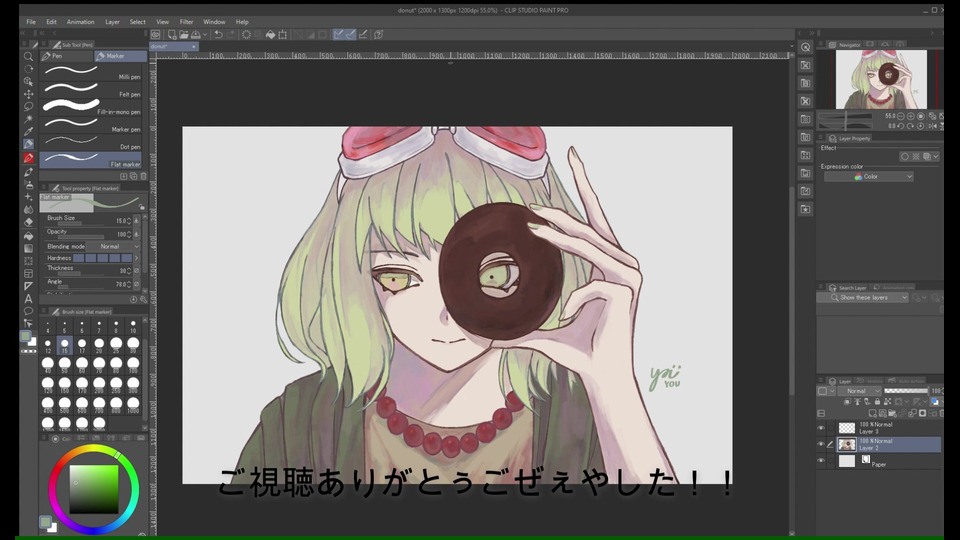The height and width of the screenshot is (540, 960).
Task: Open Blending mode Normal dropdown in Tool property
Action: [113, 246]
